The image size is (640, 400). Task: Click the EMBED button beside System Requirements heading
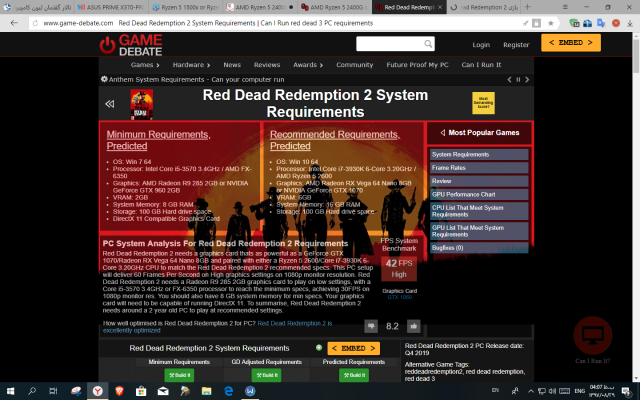(353, 348)
